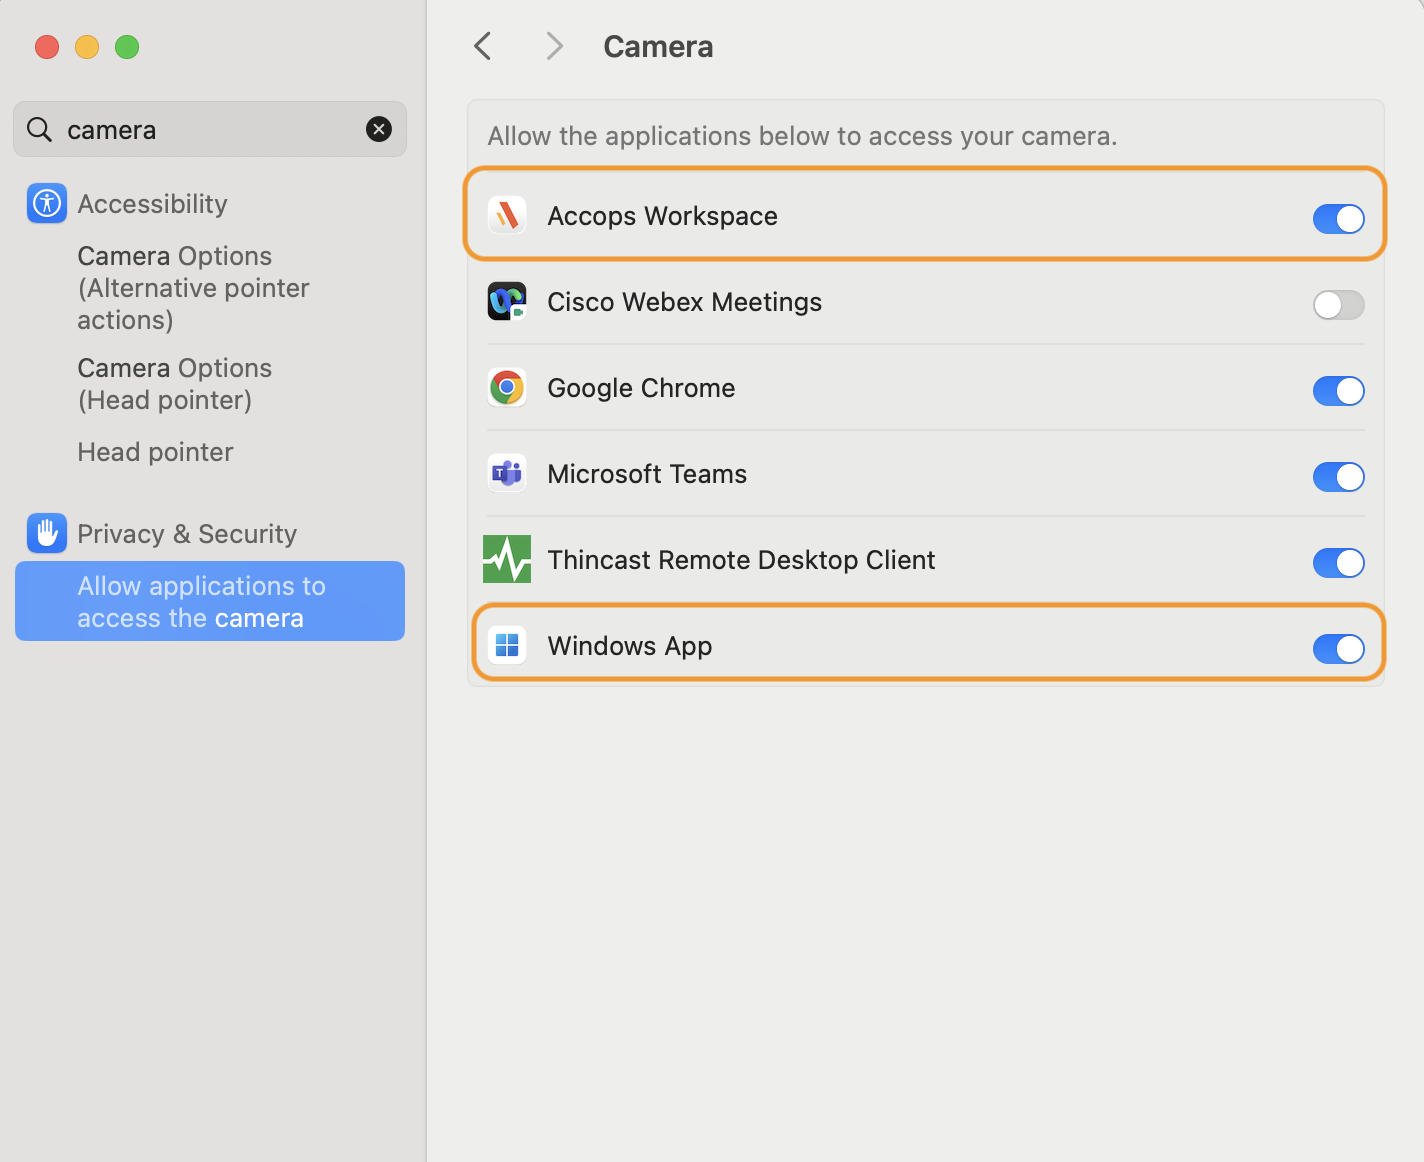The width and height of the screenshot is (1424, 1162).
Task: Click the Accops Workspace app icon
Action: coord(507,216)
